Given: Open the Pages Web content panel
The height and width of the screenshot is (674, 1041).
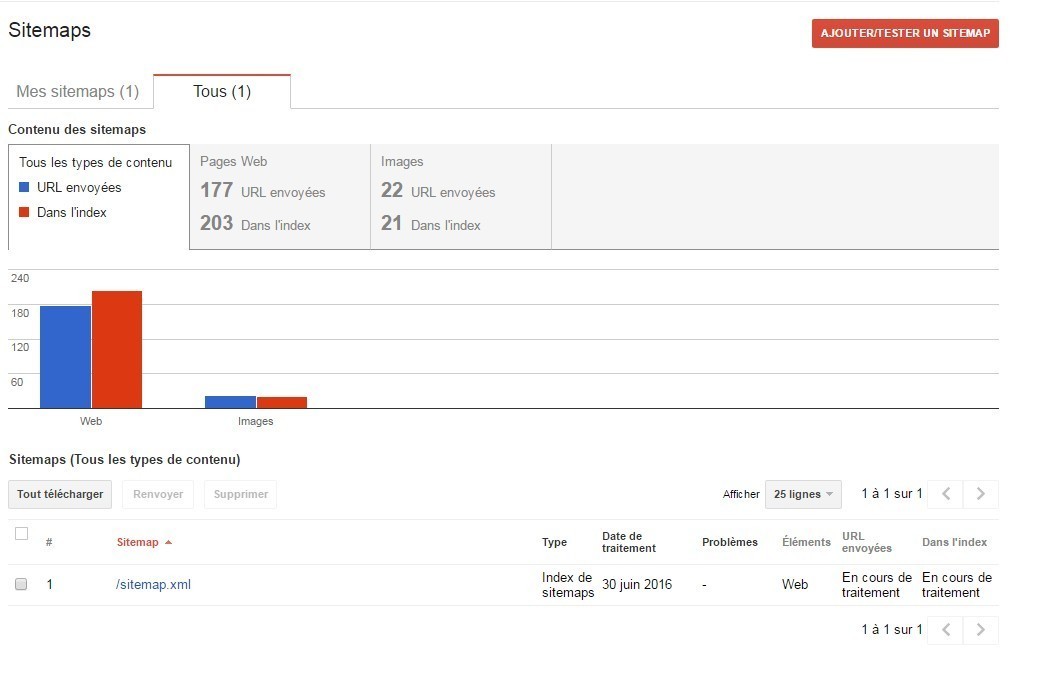Looking at the screenshot, I should pos(279,196).
